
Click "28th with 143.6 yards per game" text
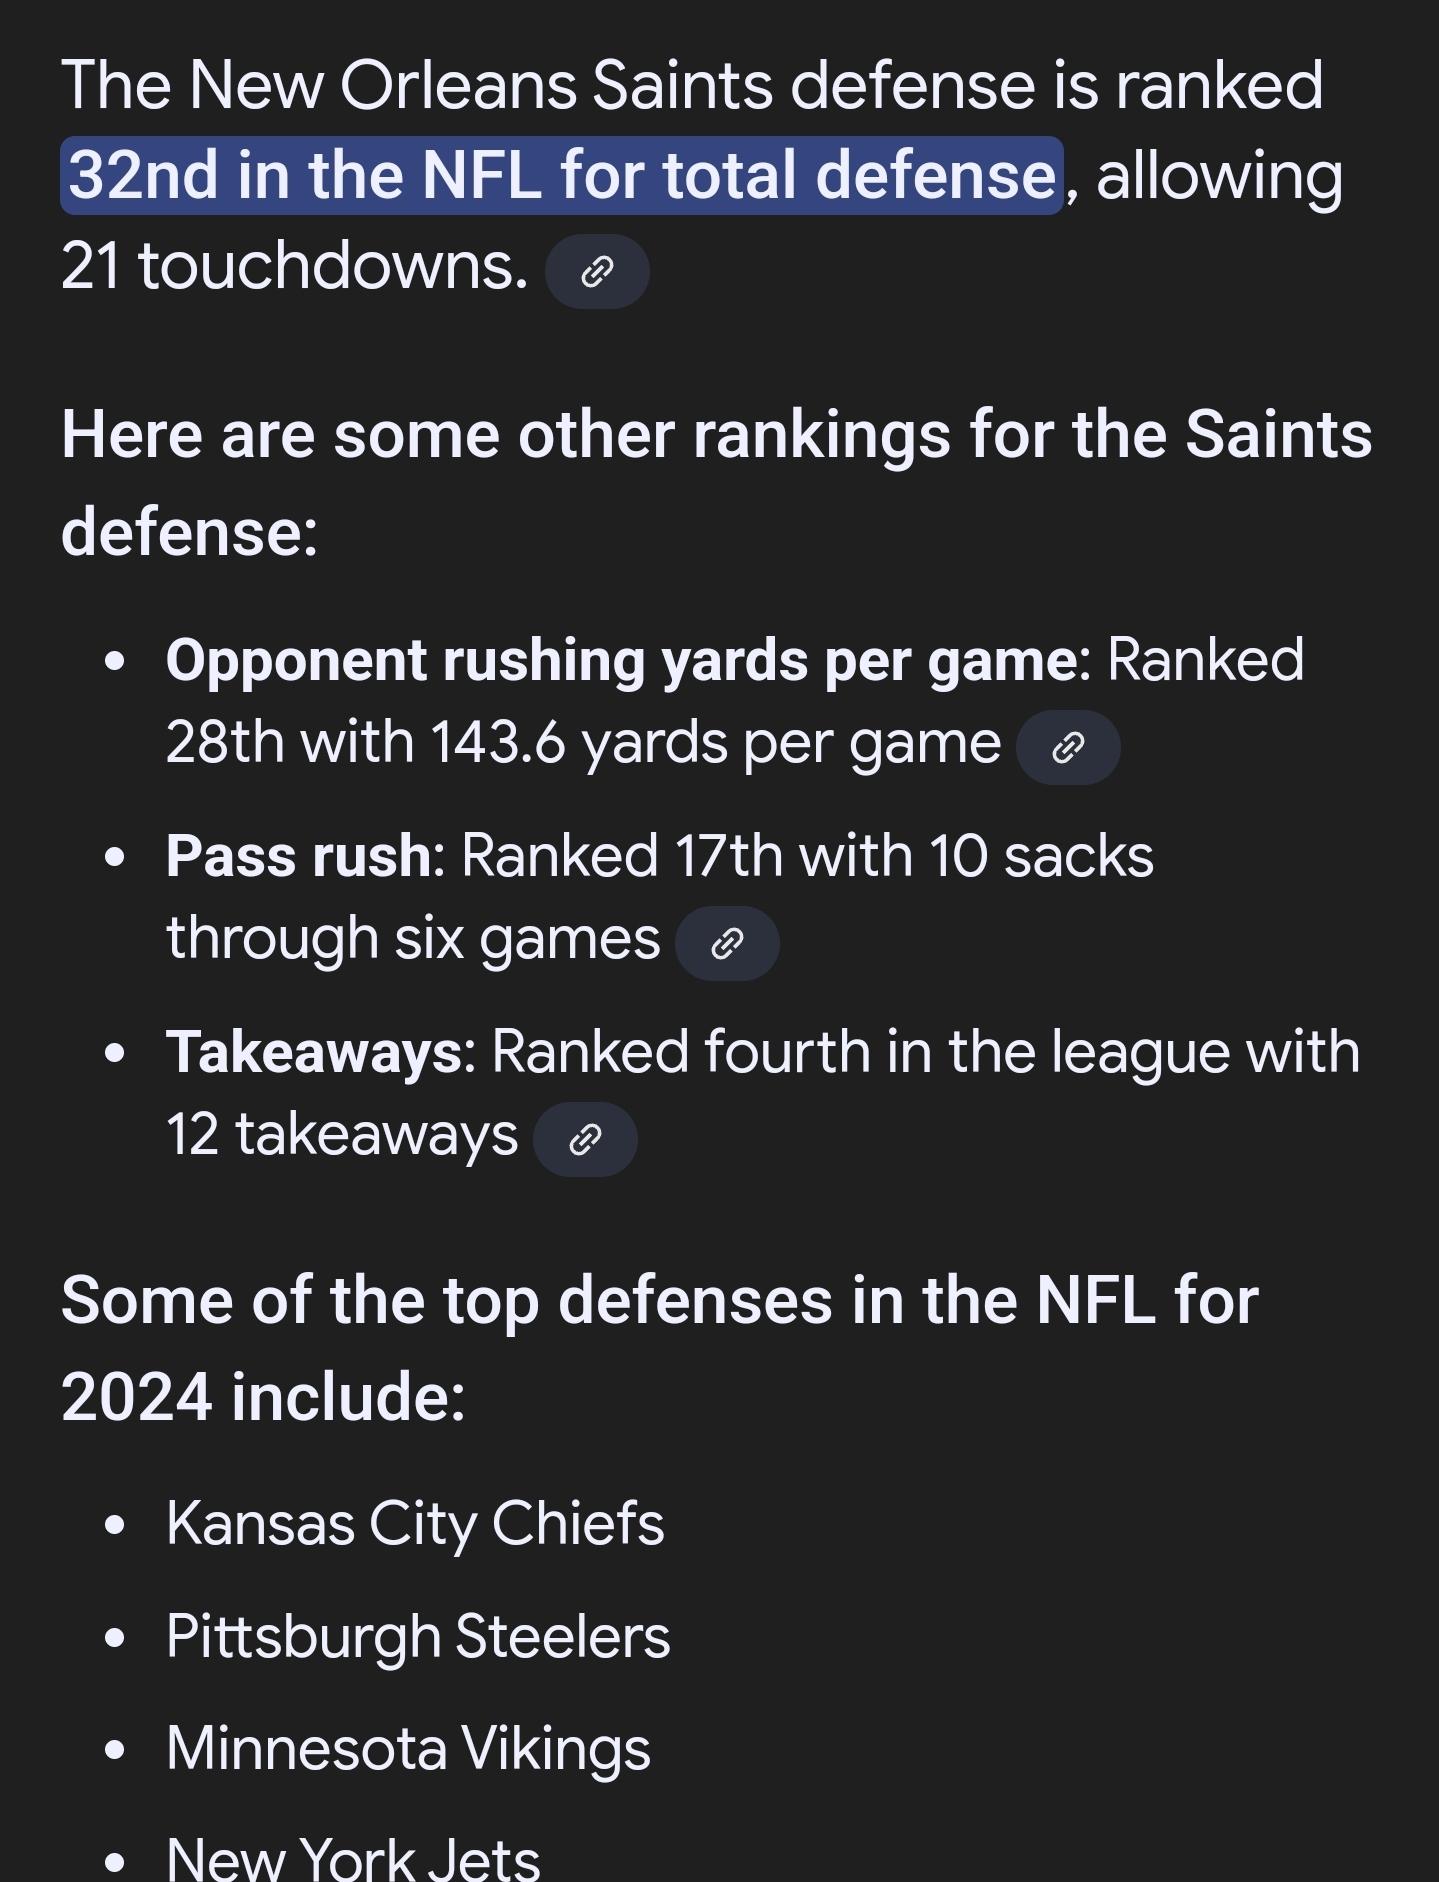tap(583, 745)
